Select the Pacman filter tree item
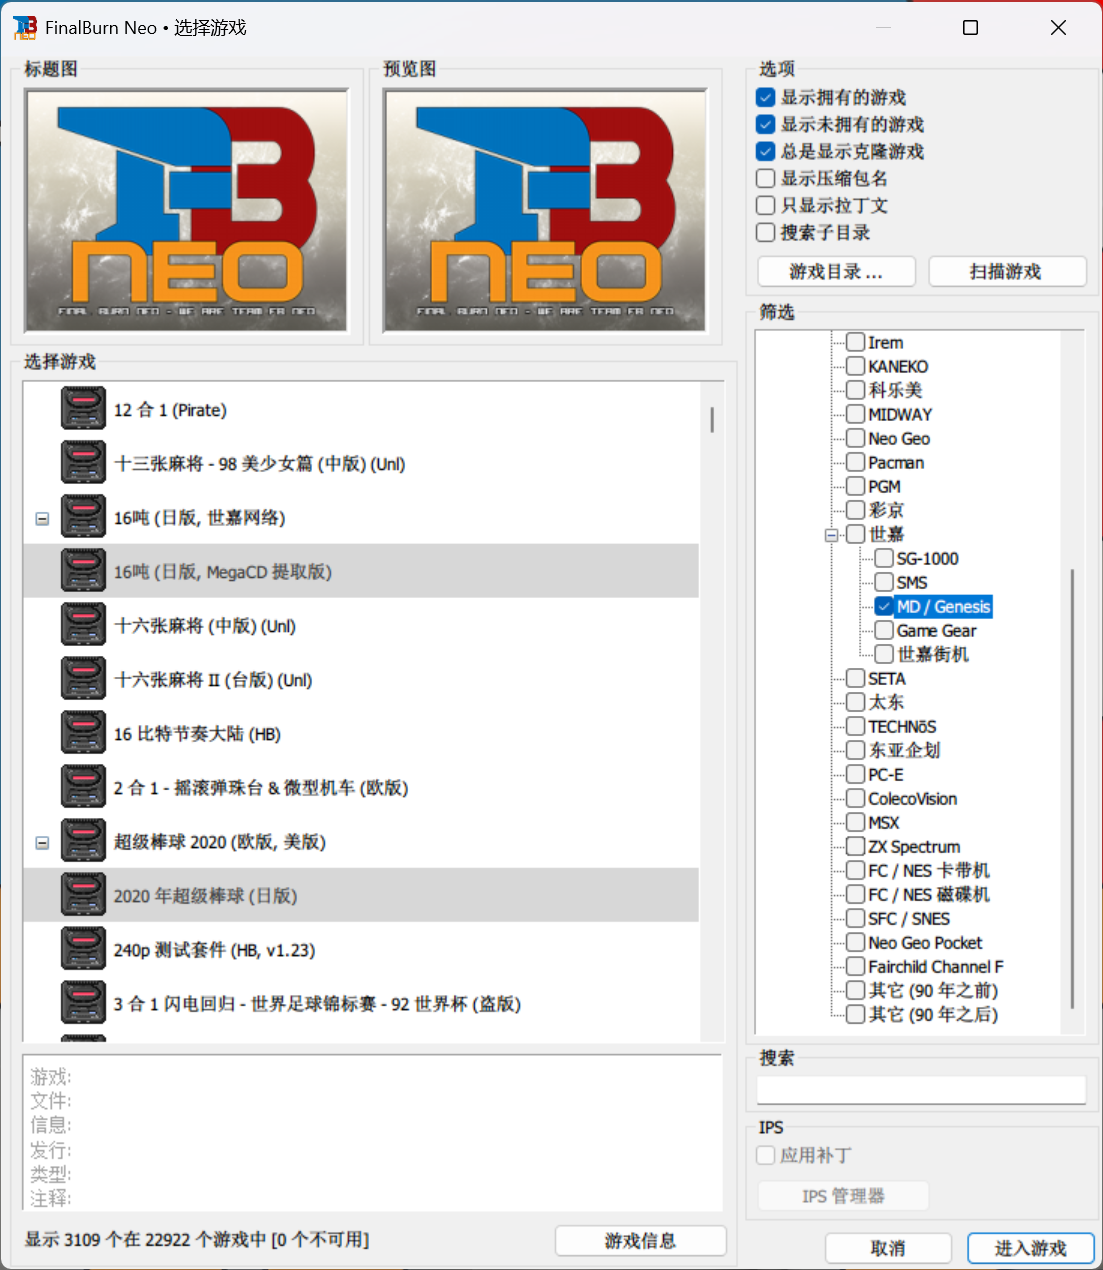This screenshot has height=1270, width=1103. coord(896,463)
